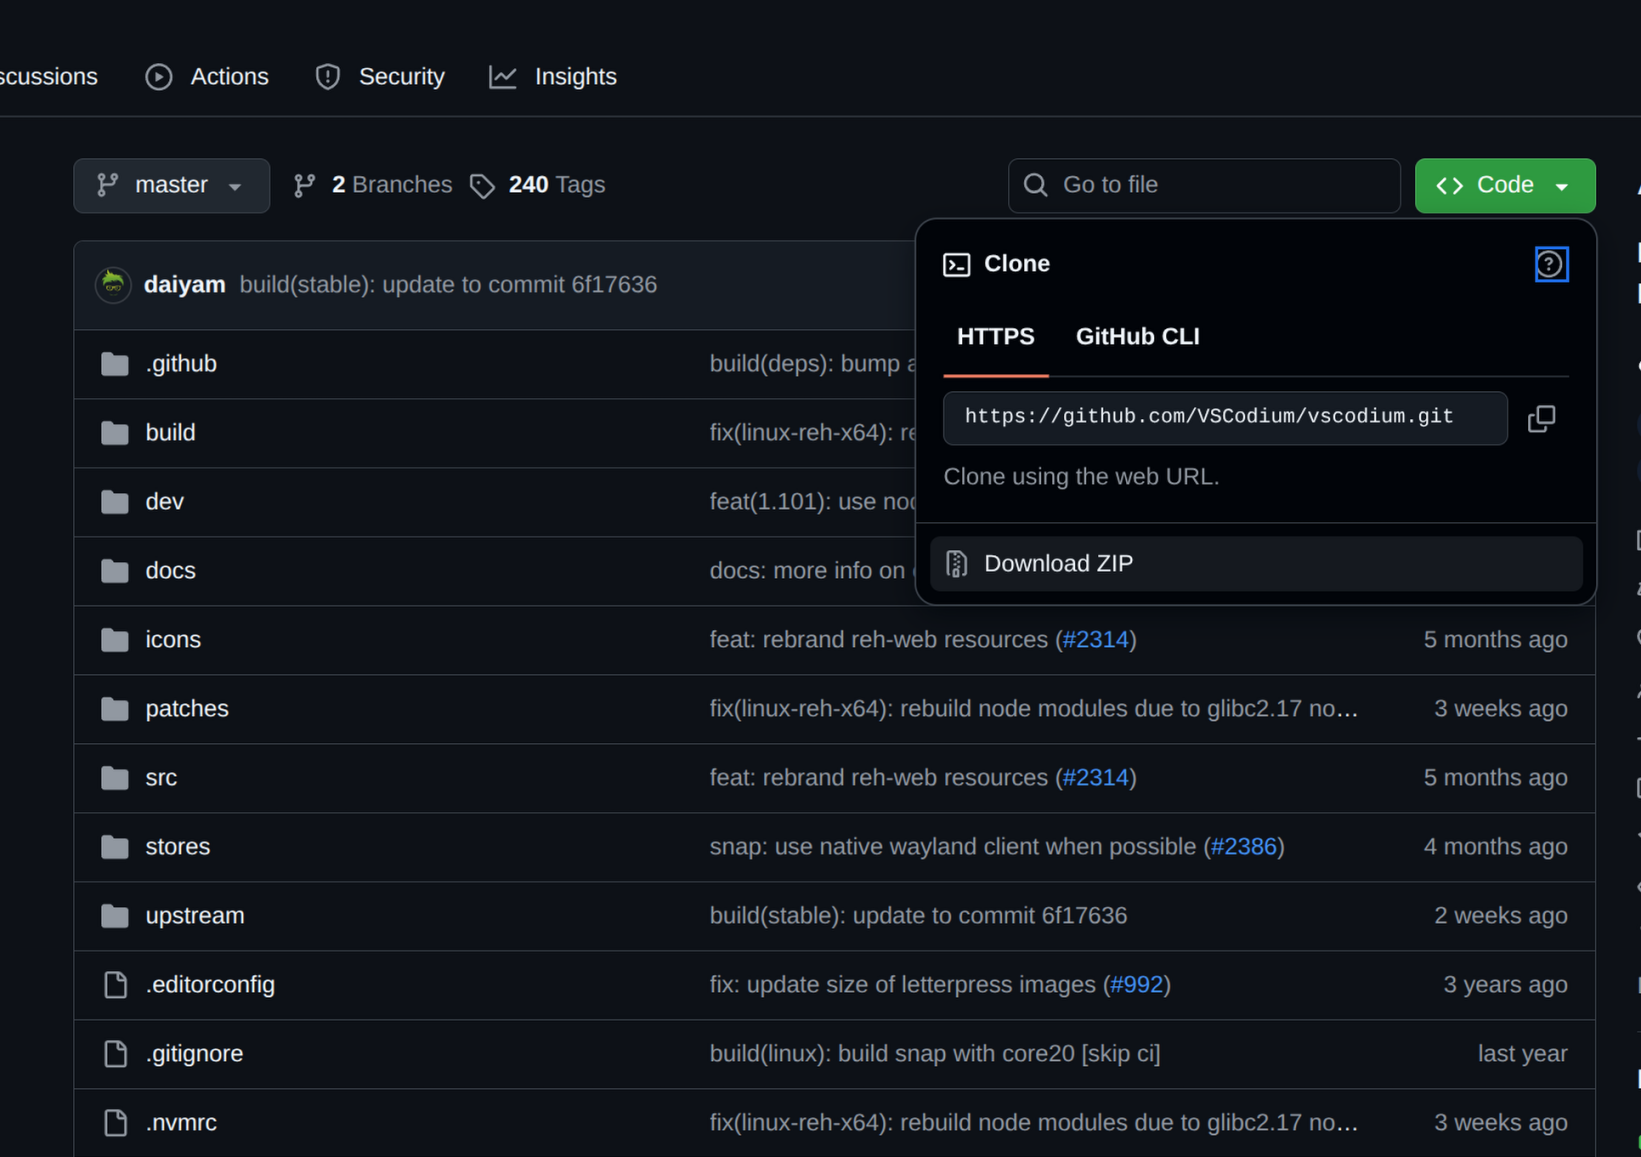View the 2 Branches link
The height and width of the screenshot is (1157, 1641).
(x=372, y=185)
